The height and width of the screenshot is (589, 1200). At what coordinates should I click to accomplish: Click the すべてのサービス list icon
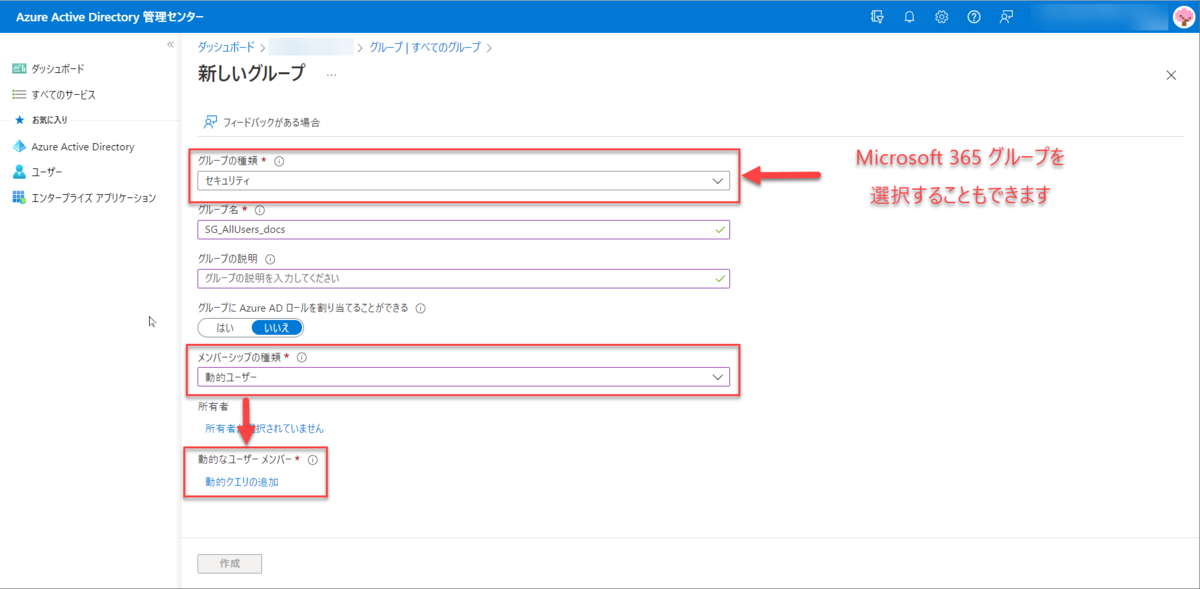click(18, 94)
